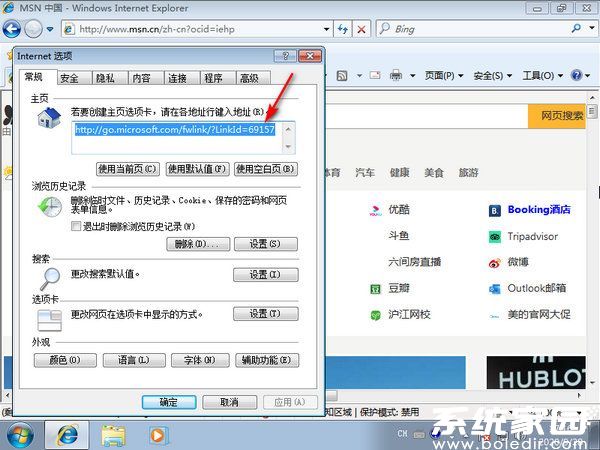Click the orange 网页搜索 button on MSN page

557,116
